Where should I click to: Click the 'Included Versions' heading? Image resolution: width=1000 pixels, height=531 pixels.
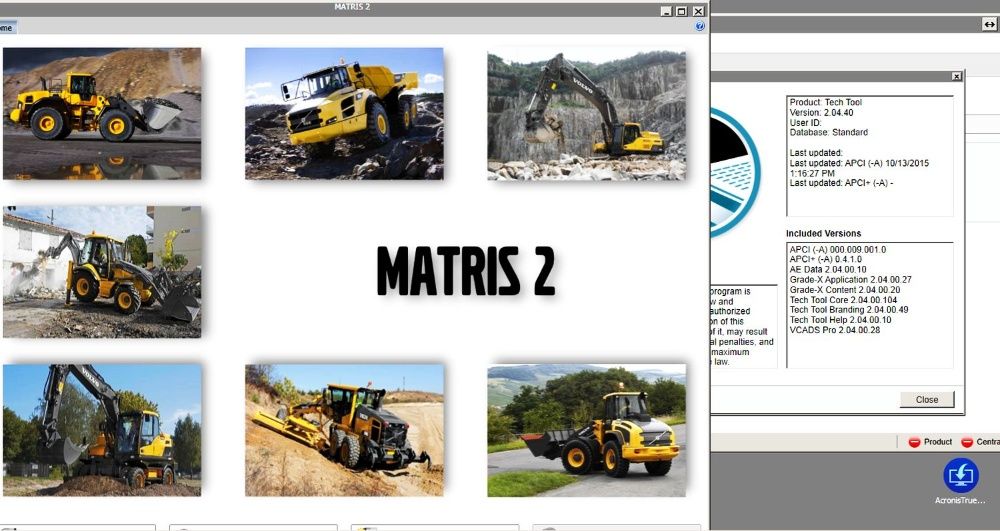coord(823,233)
